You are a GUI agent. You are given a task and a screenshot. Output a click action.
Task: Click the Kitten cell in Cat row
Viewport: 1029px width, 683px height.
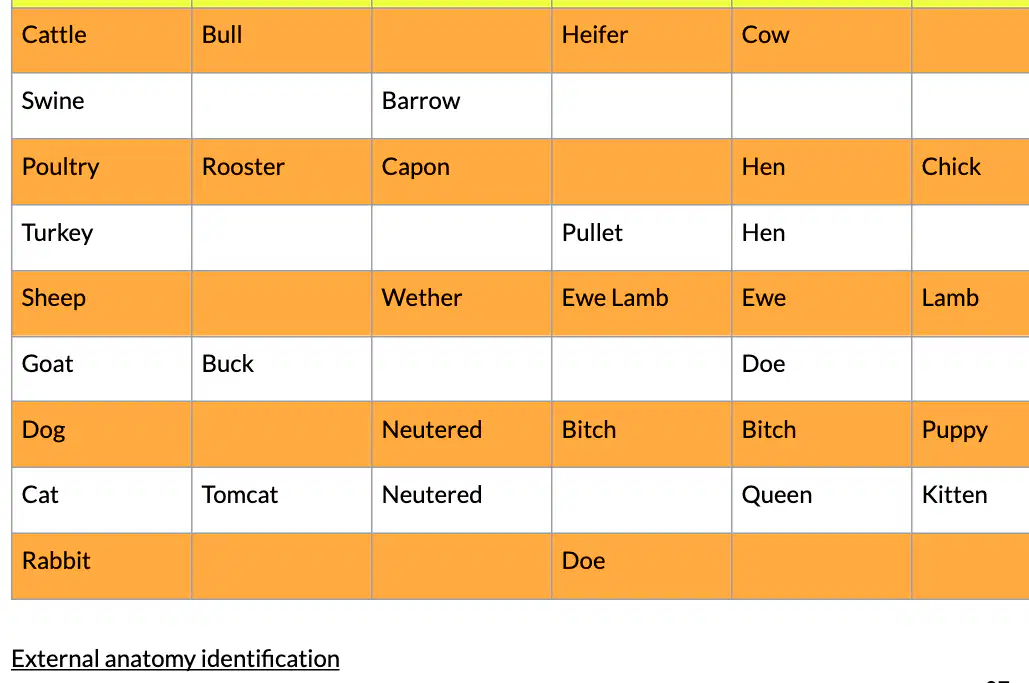[970, 500]
